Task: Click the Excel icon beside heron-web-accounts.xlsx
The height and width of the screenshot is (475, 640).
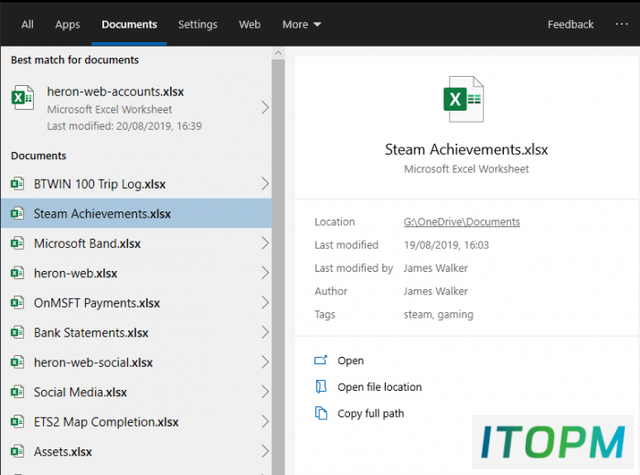Action: tap(22, 98)
